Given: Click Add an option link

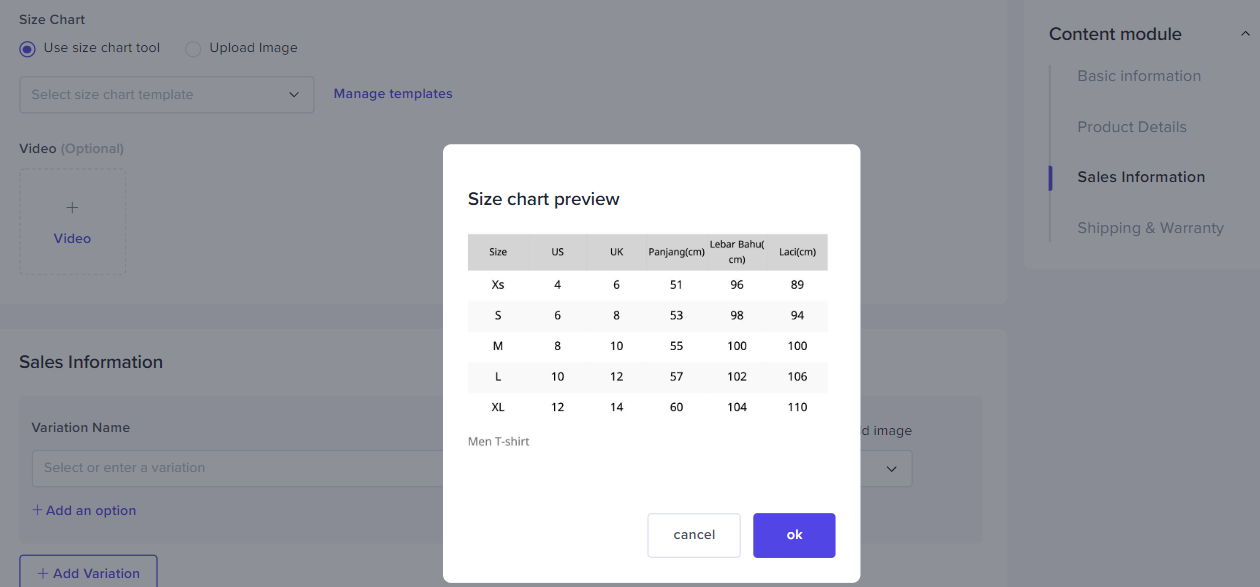Looking at the screenshot, I should 84,511.
